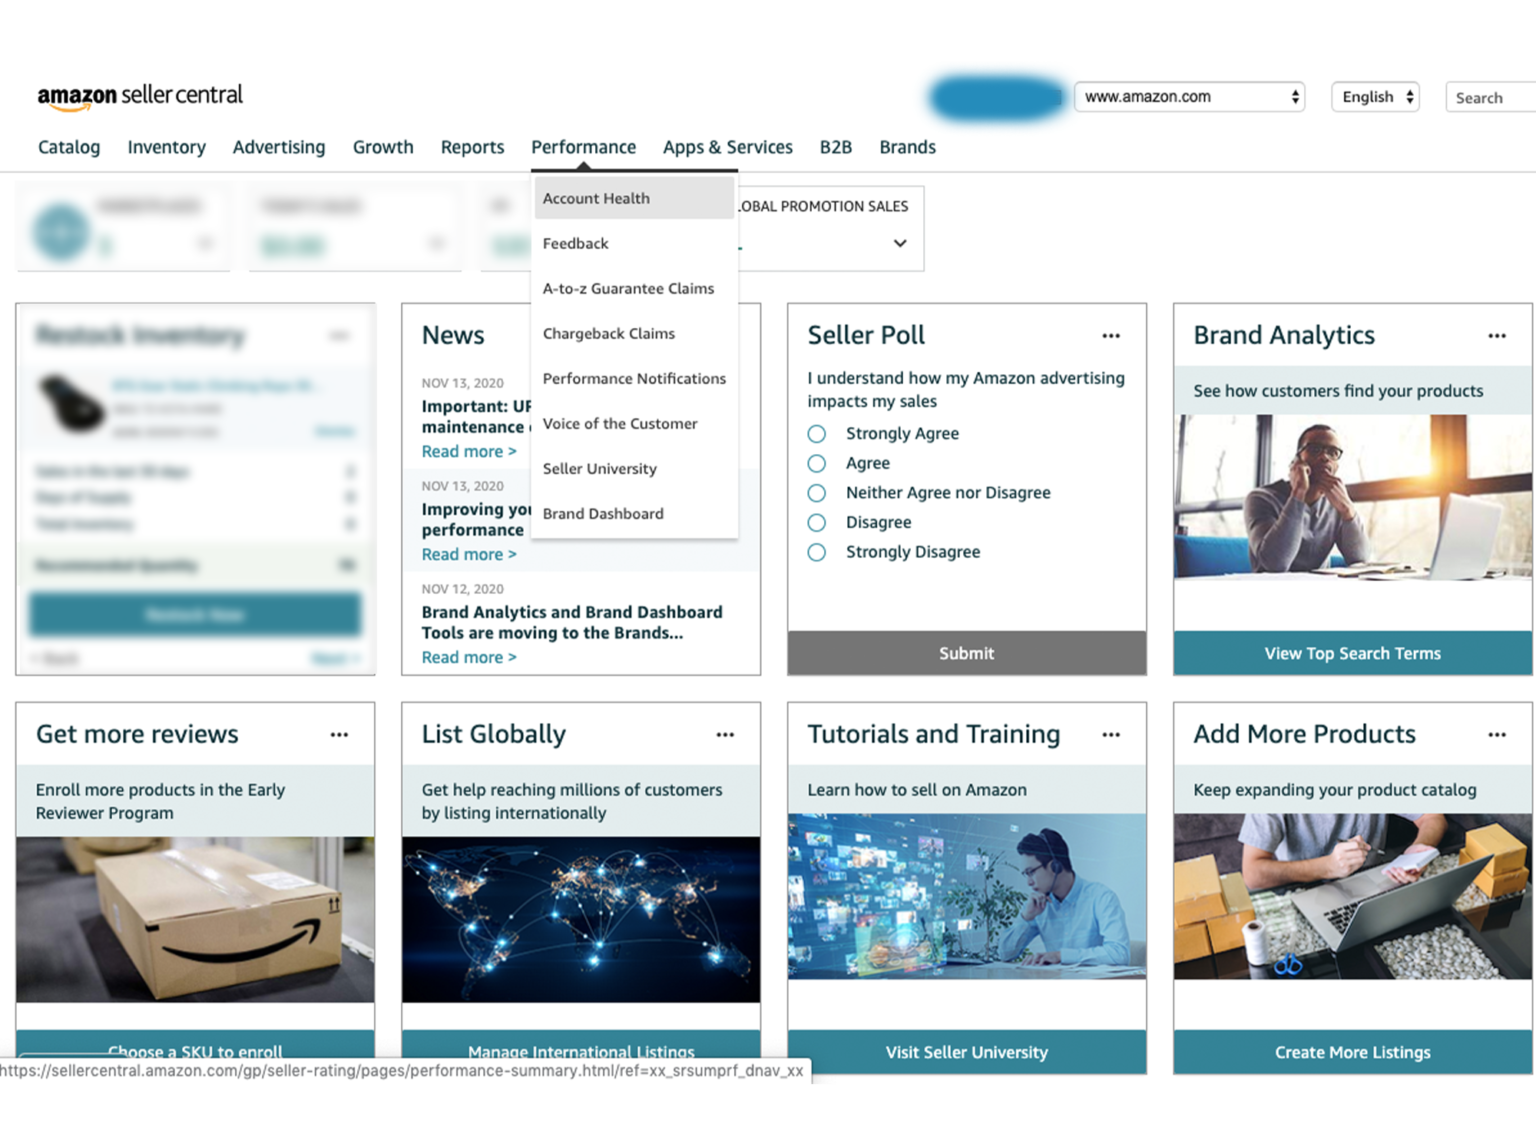This screenshot has width=1536, height=1121.
Task: Click View Top Search Terms
Action: (1352, 653)
